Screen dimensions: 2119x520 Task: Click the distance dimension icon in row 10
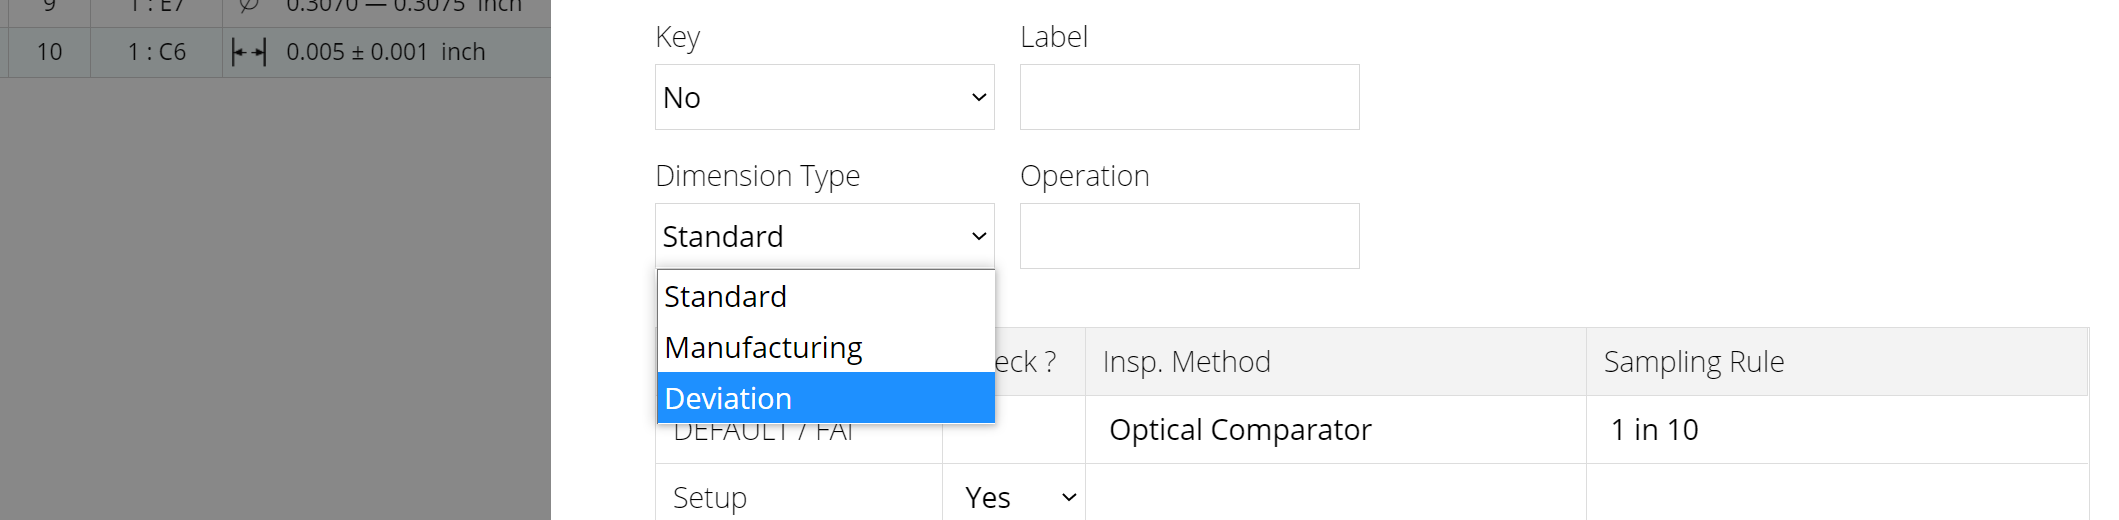tap(248, 52)
